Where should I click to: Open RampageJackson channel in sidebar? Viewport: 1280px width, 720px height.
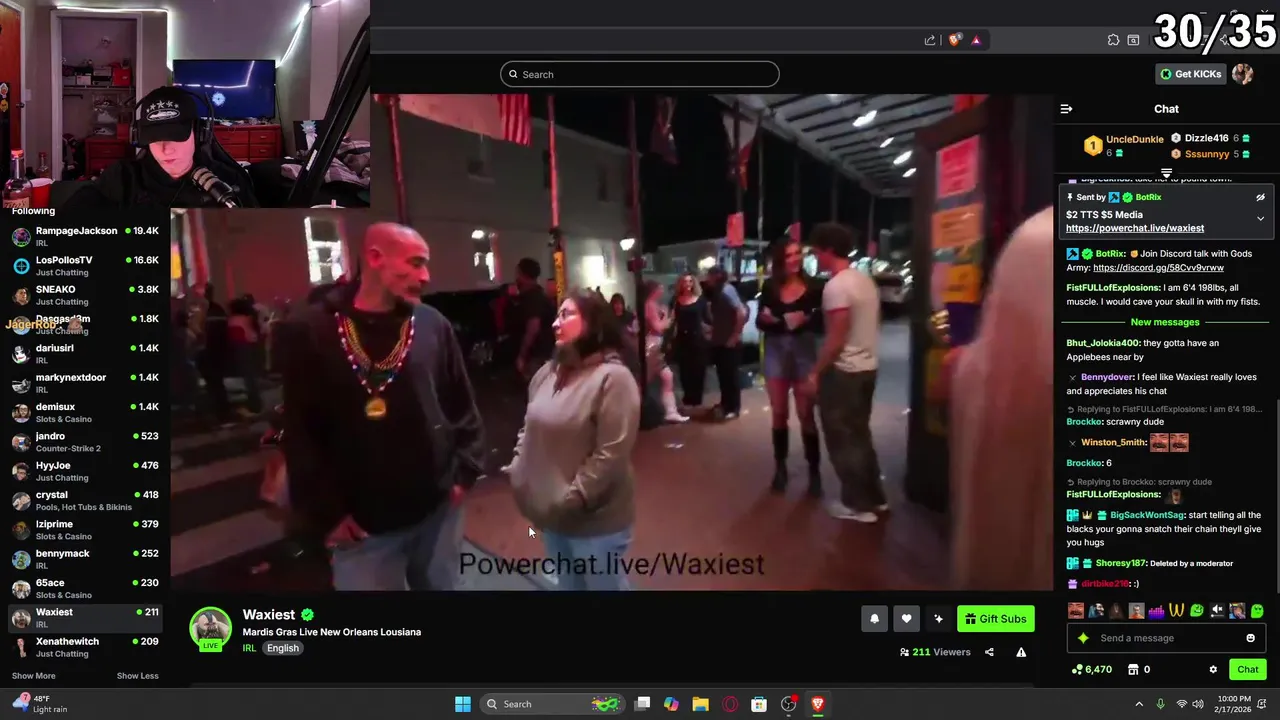pyautogui.click(x=85, y=236)
